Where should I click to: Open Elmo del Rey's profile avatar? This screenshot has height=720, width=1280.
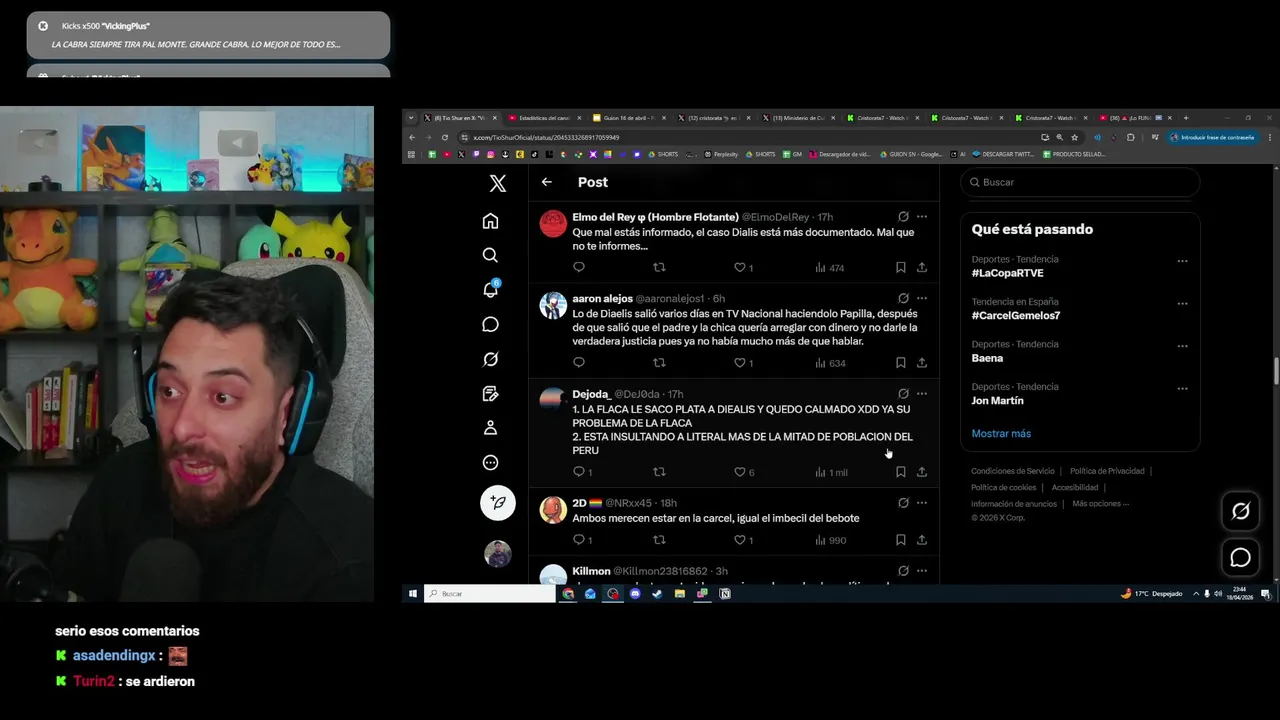553,224
